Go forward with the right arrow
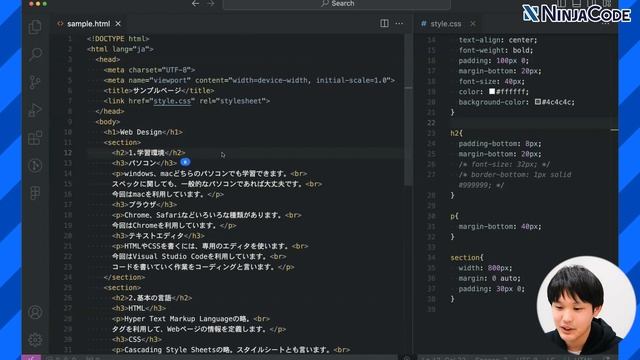This screenshot has height=360, width=640. [211, 4]
